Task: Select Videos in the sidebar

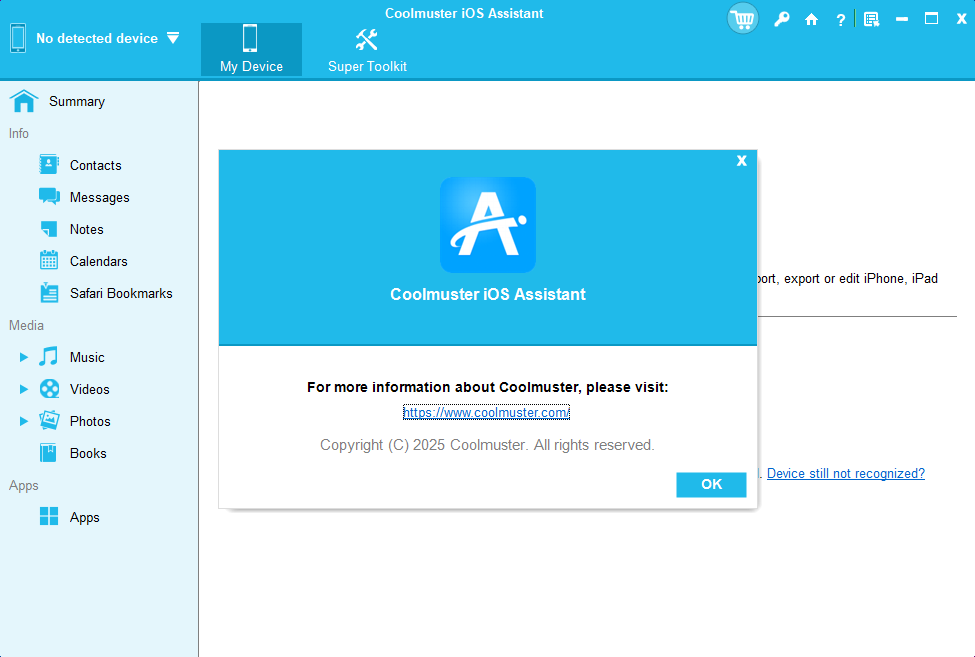Action: pyautogui.click(x=90, y=390)
